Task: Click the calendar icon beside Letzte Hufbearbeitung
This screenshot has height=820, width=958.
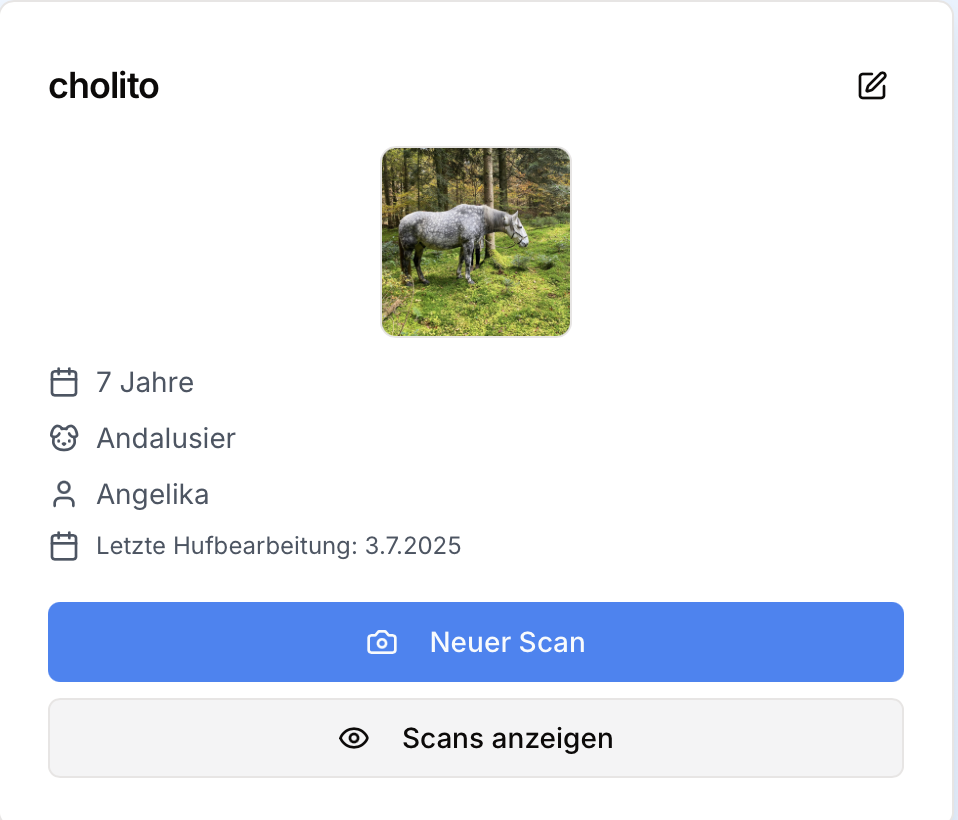Action: 64,546
